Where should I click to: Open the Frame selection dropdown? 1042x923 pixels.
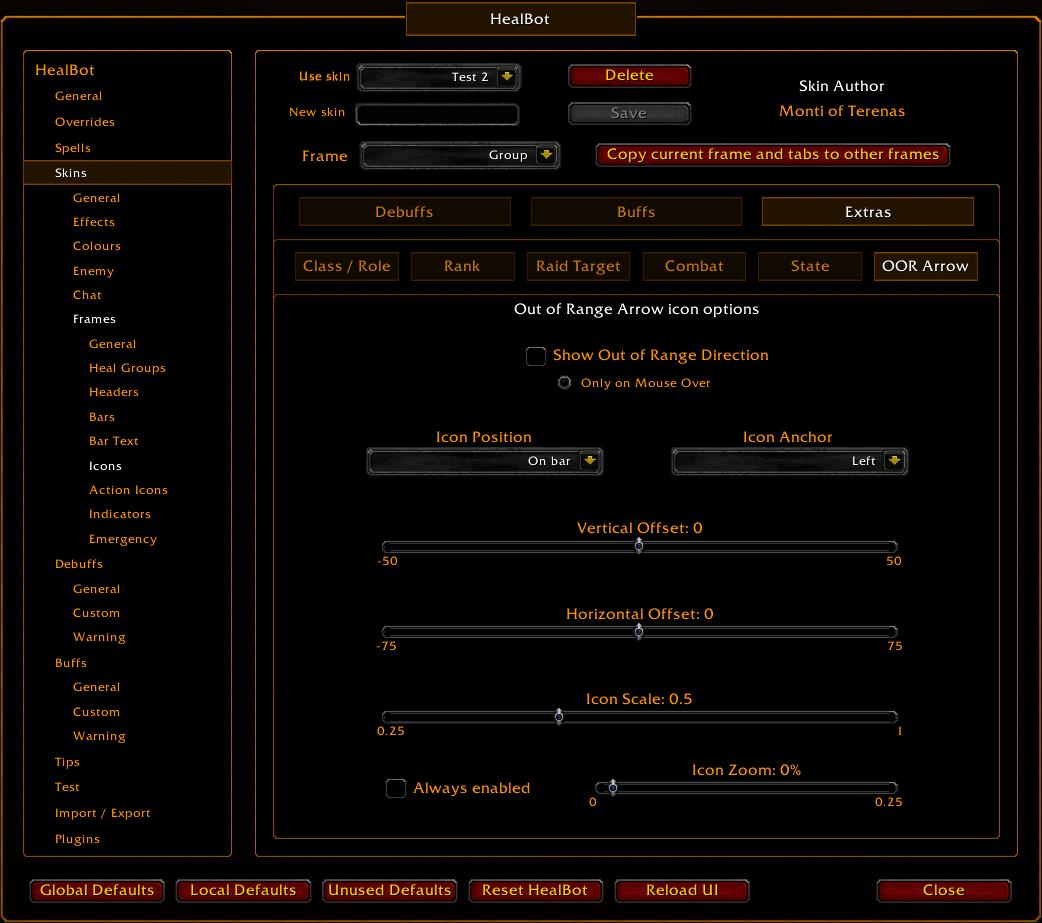click(546, 155)
